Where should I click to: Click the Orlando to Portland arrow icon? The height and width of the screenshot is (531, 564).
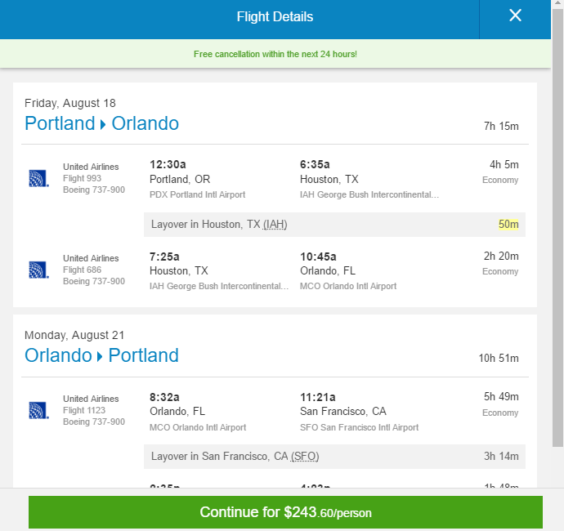tap(100, 357)
